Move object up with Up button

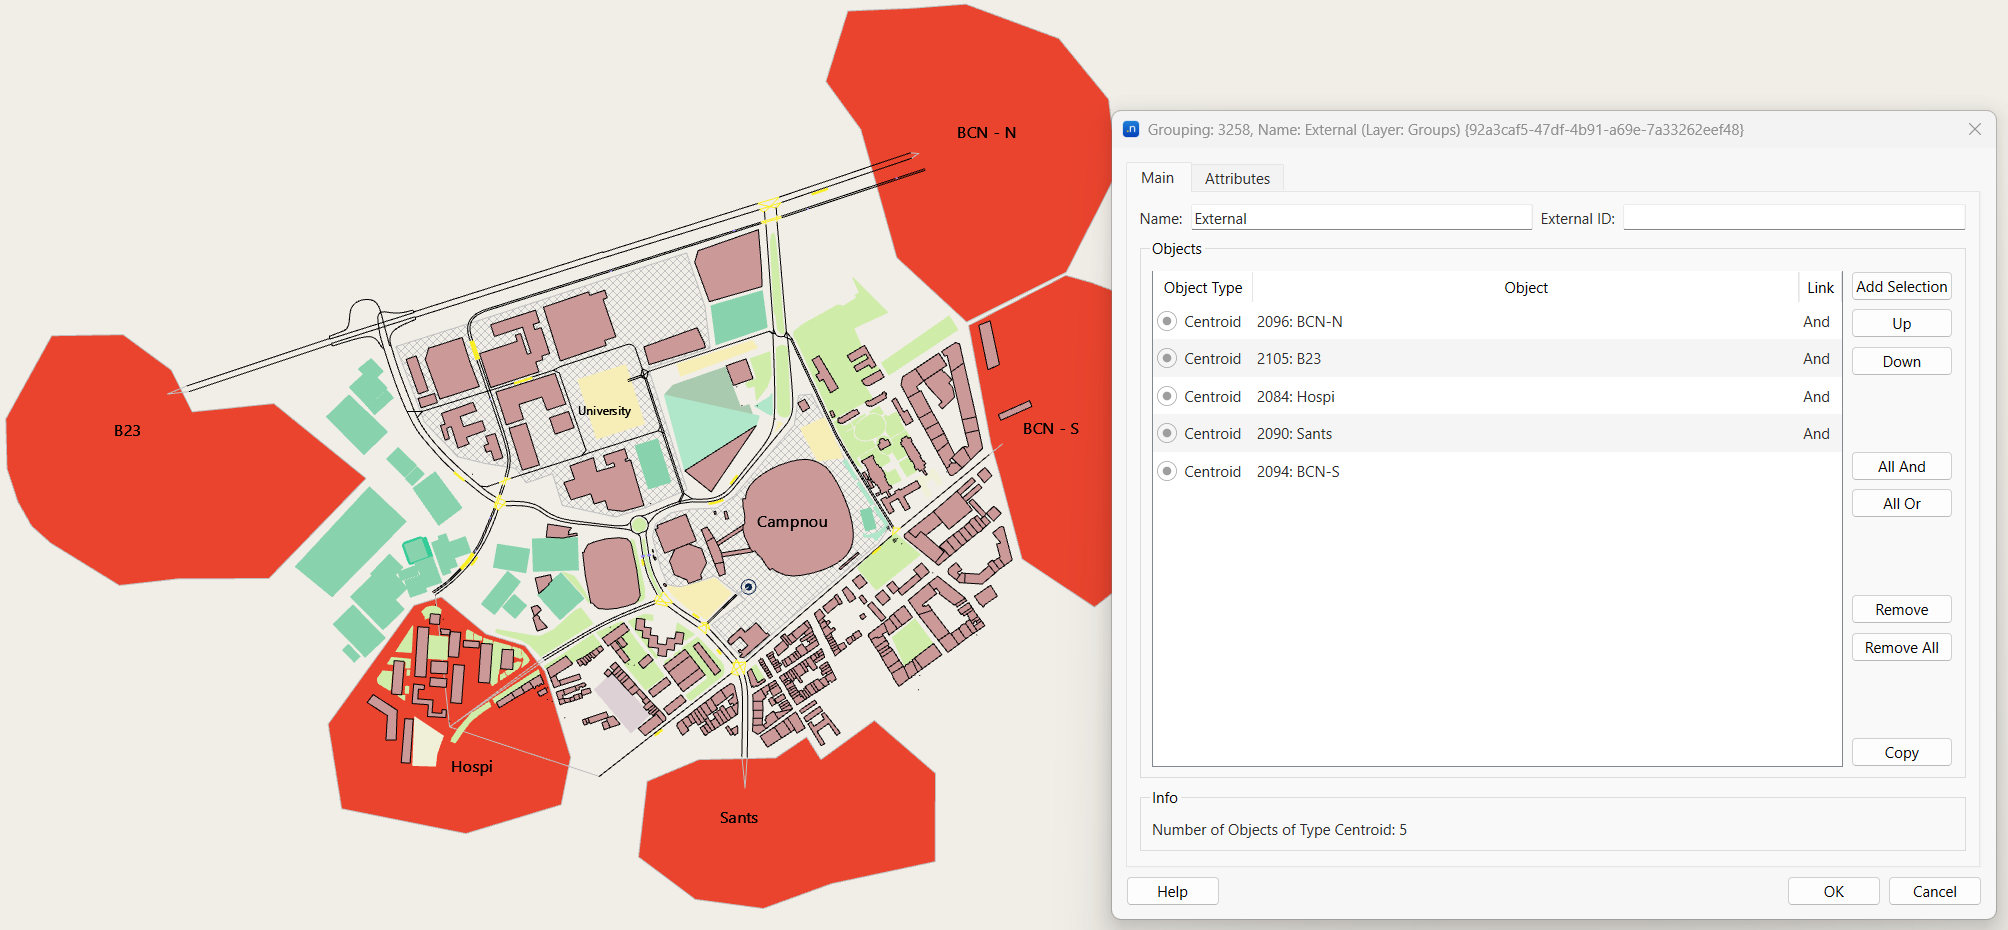pos(1900,324)
